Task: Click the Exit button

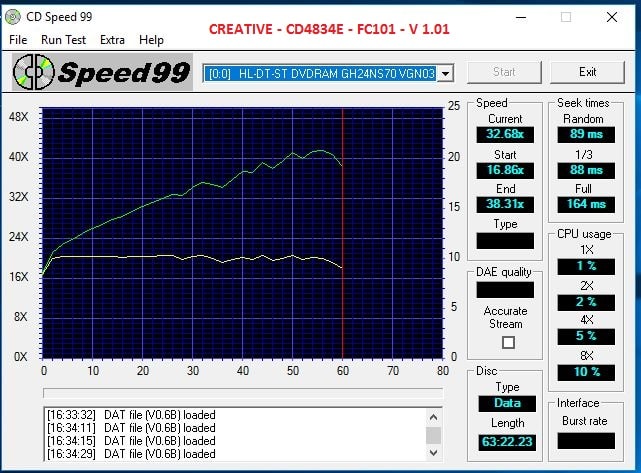Action: [x=587, y=72]
